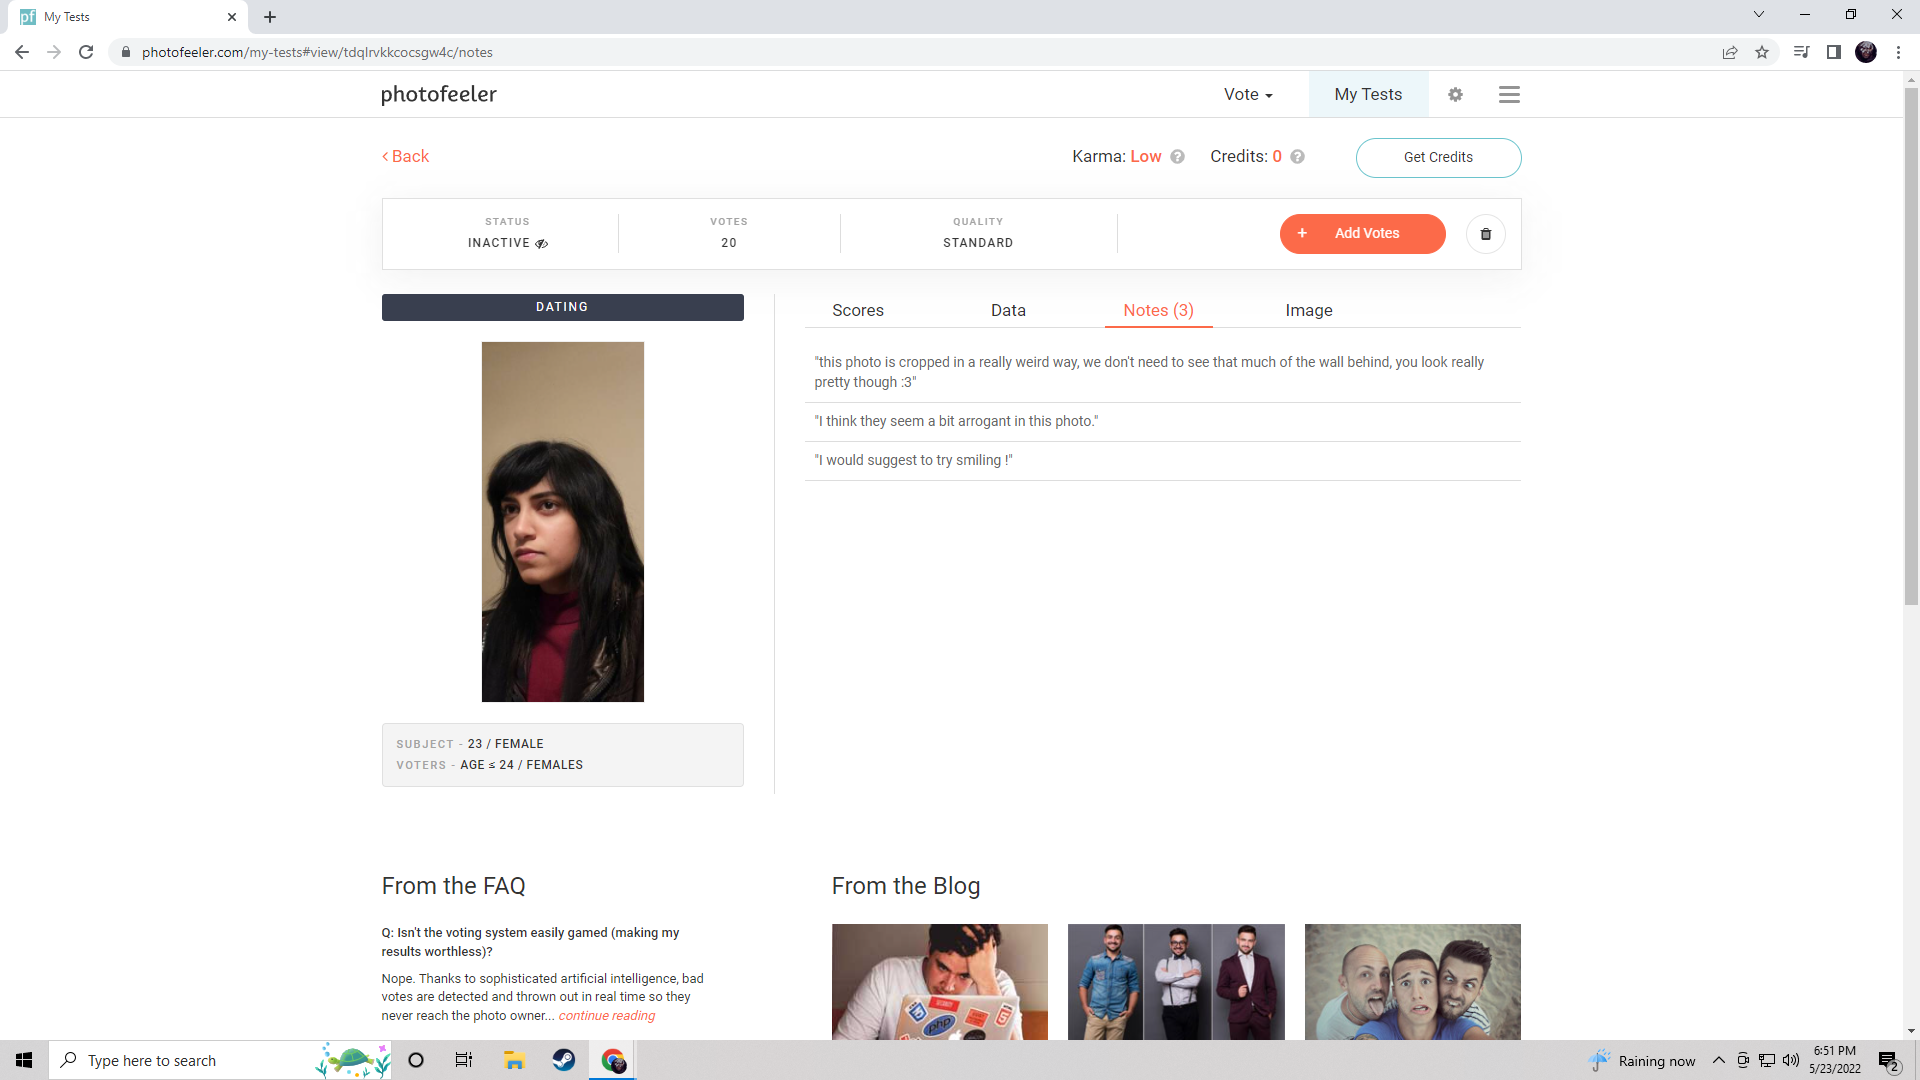Switch to the Data tab
Image resolution: width=1920 pixels, height=1080 pixels.
1008,310
